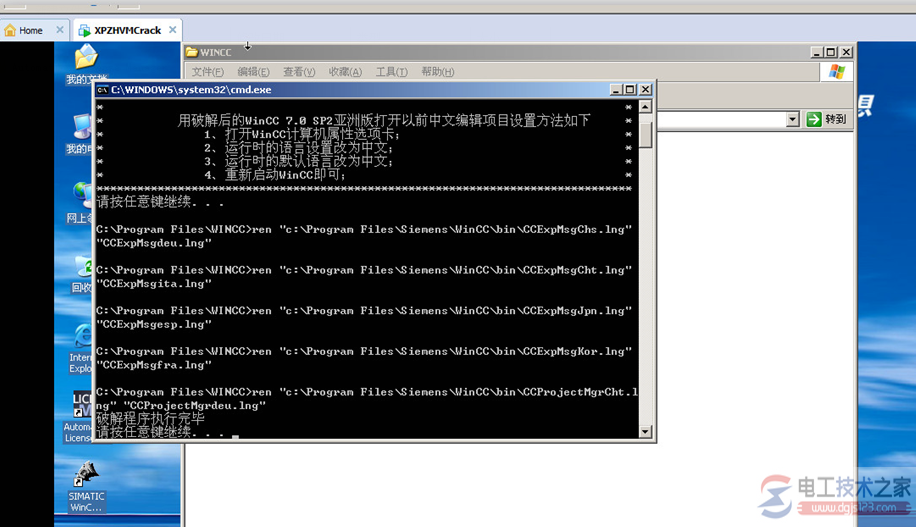Open 工具(T) menu in WINCC window
This screenshot has height=527, width=916.
point(391,71)
